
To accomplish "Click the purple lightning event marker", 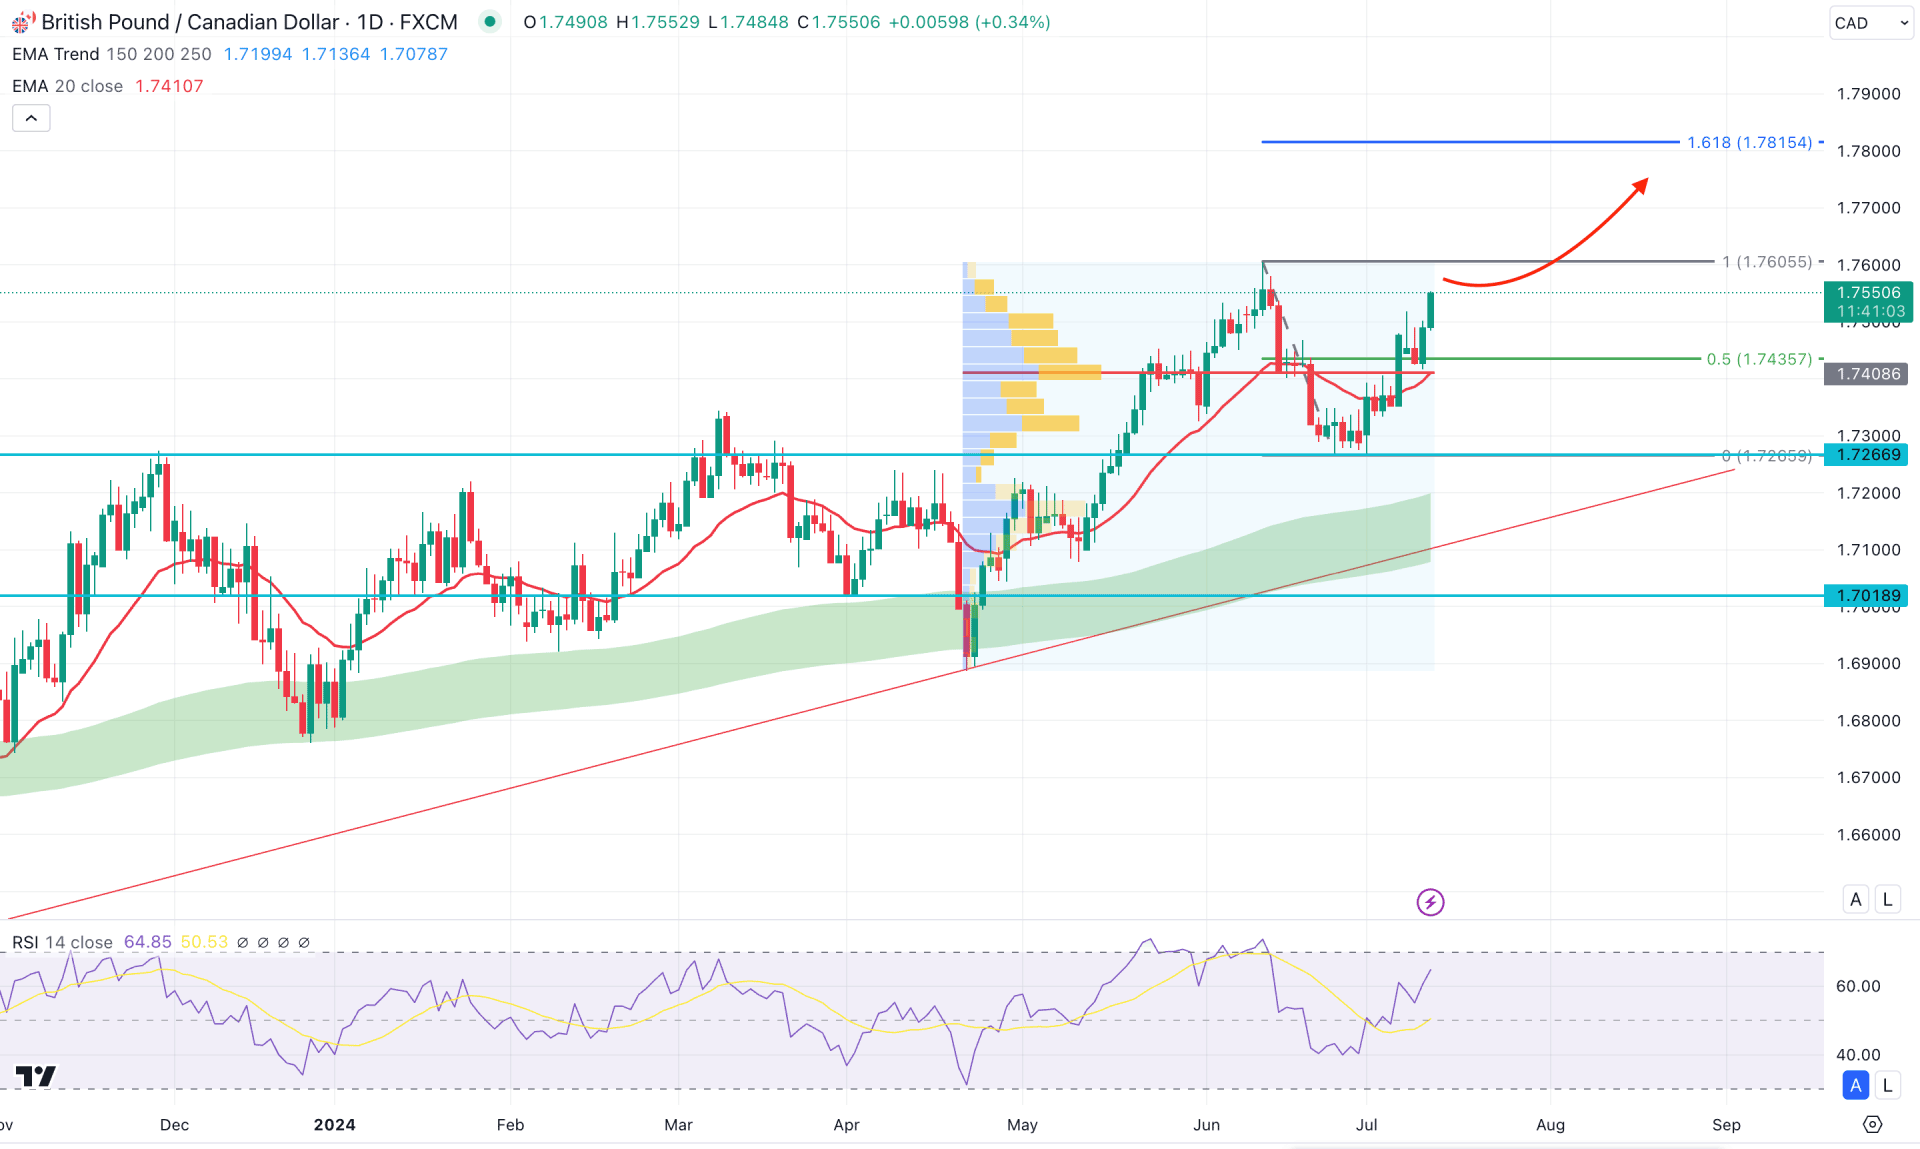I will tap(1430, 902).
